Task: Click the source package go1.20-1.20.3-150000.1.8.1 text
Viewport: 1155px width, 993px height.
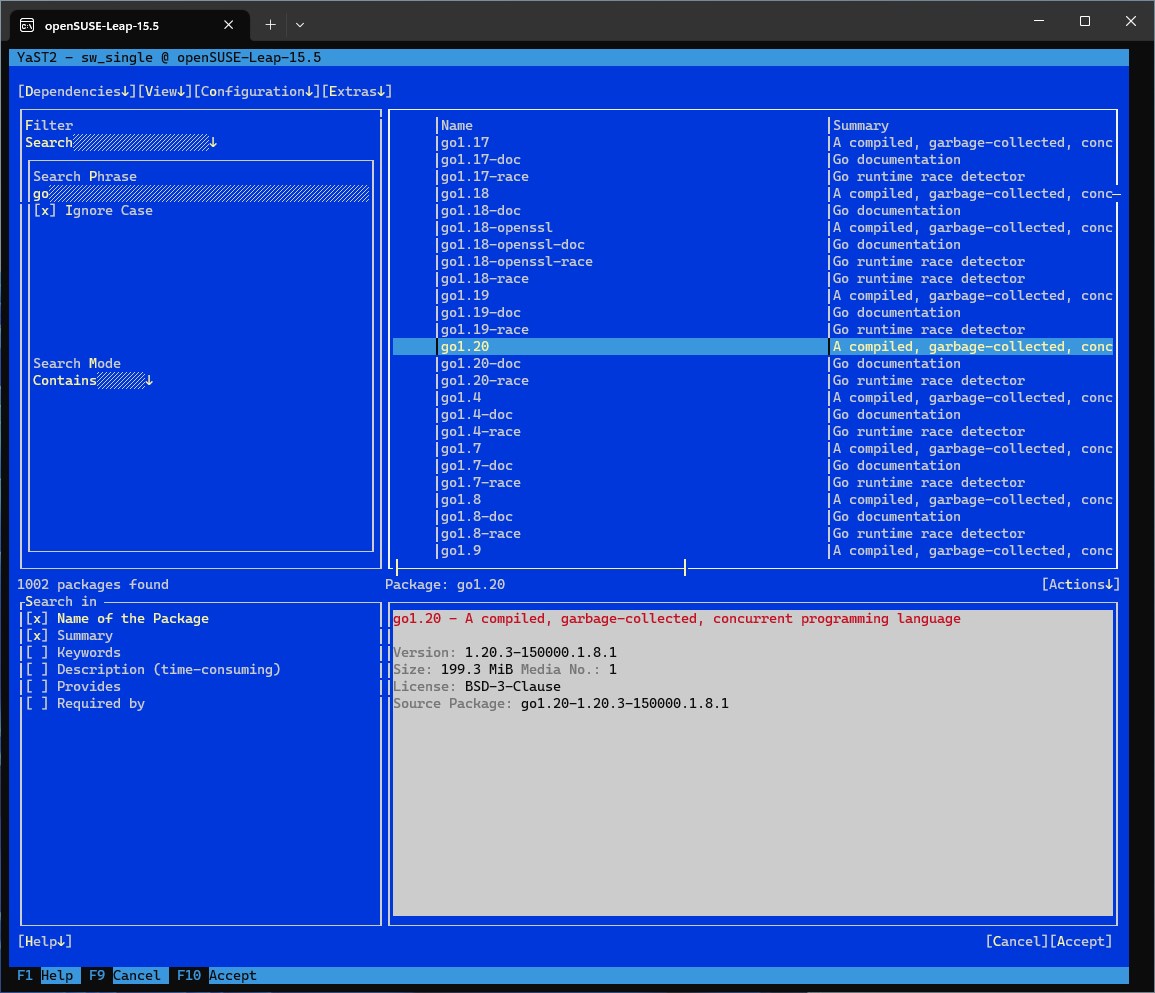Action: (625, 703)
